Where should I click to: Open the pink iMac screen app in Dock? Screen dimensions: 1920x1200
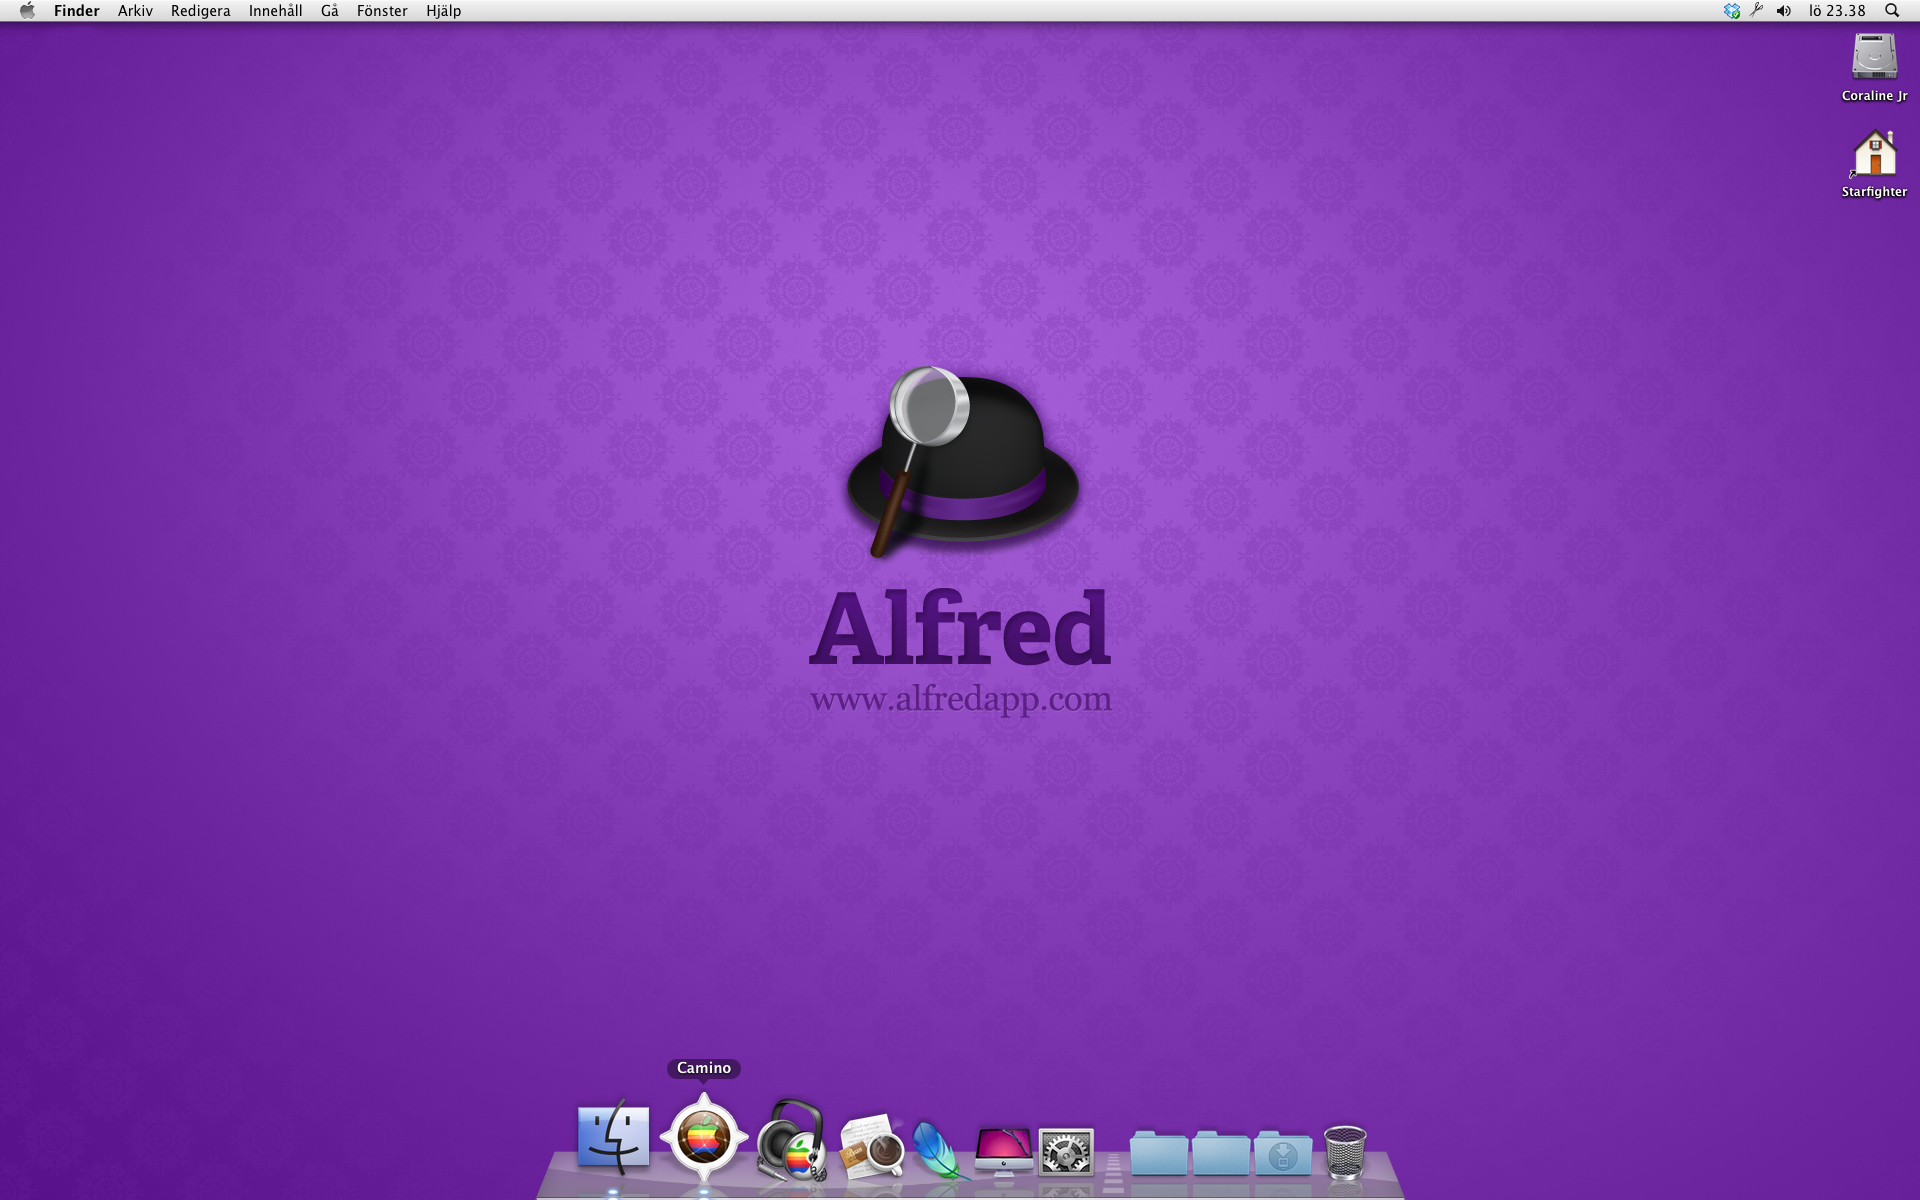pyautogui.click(x=1003, y=1150)
